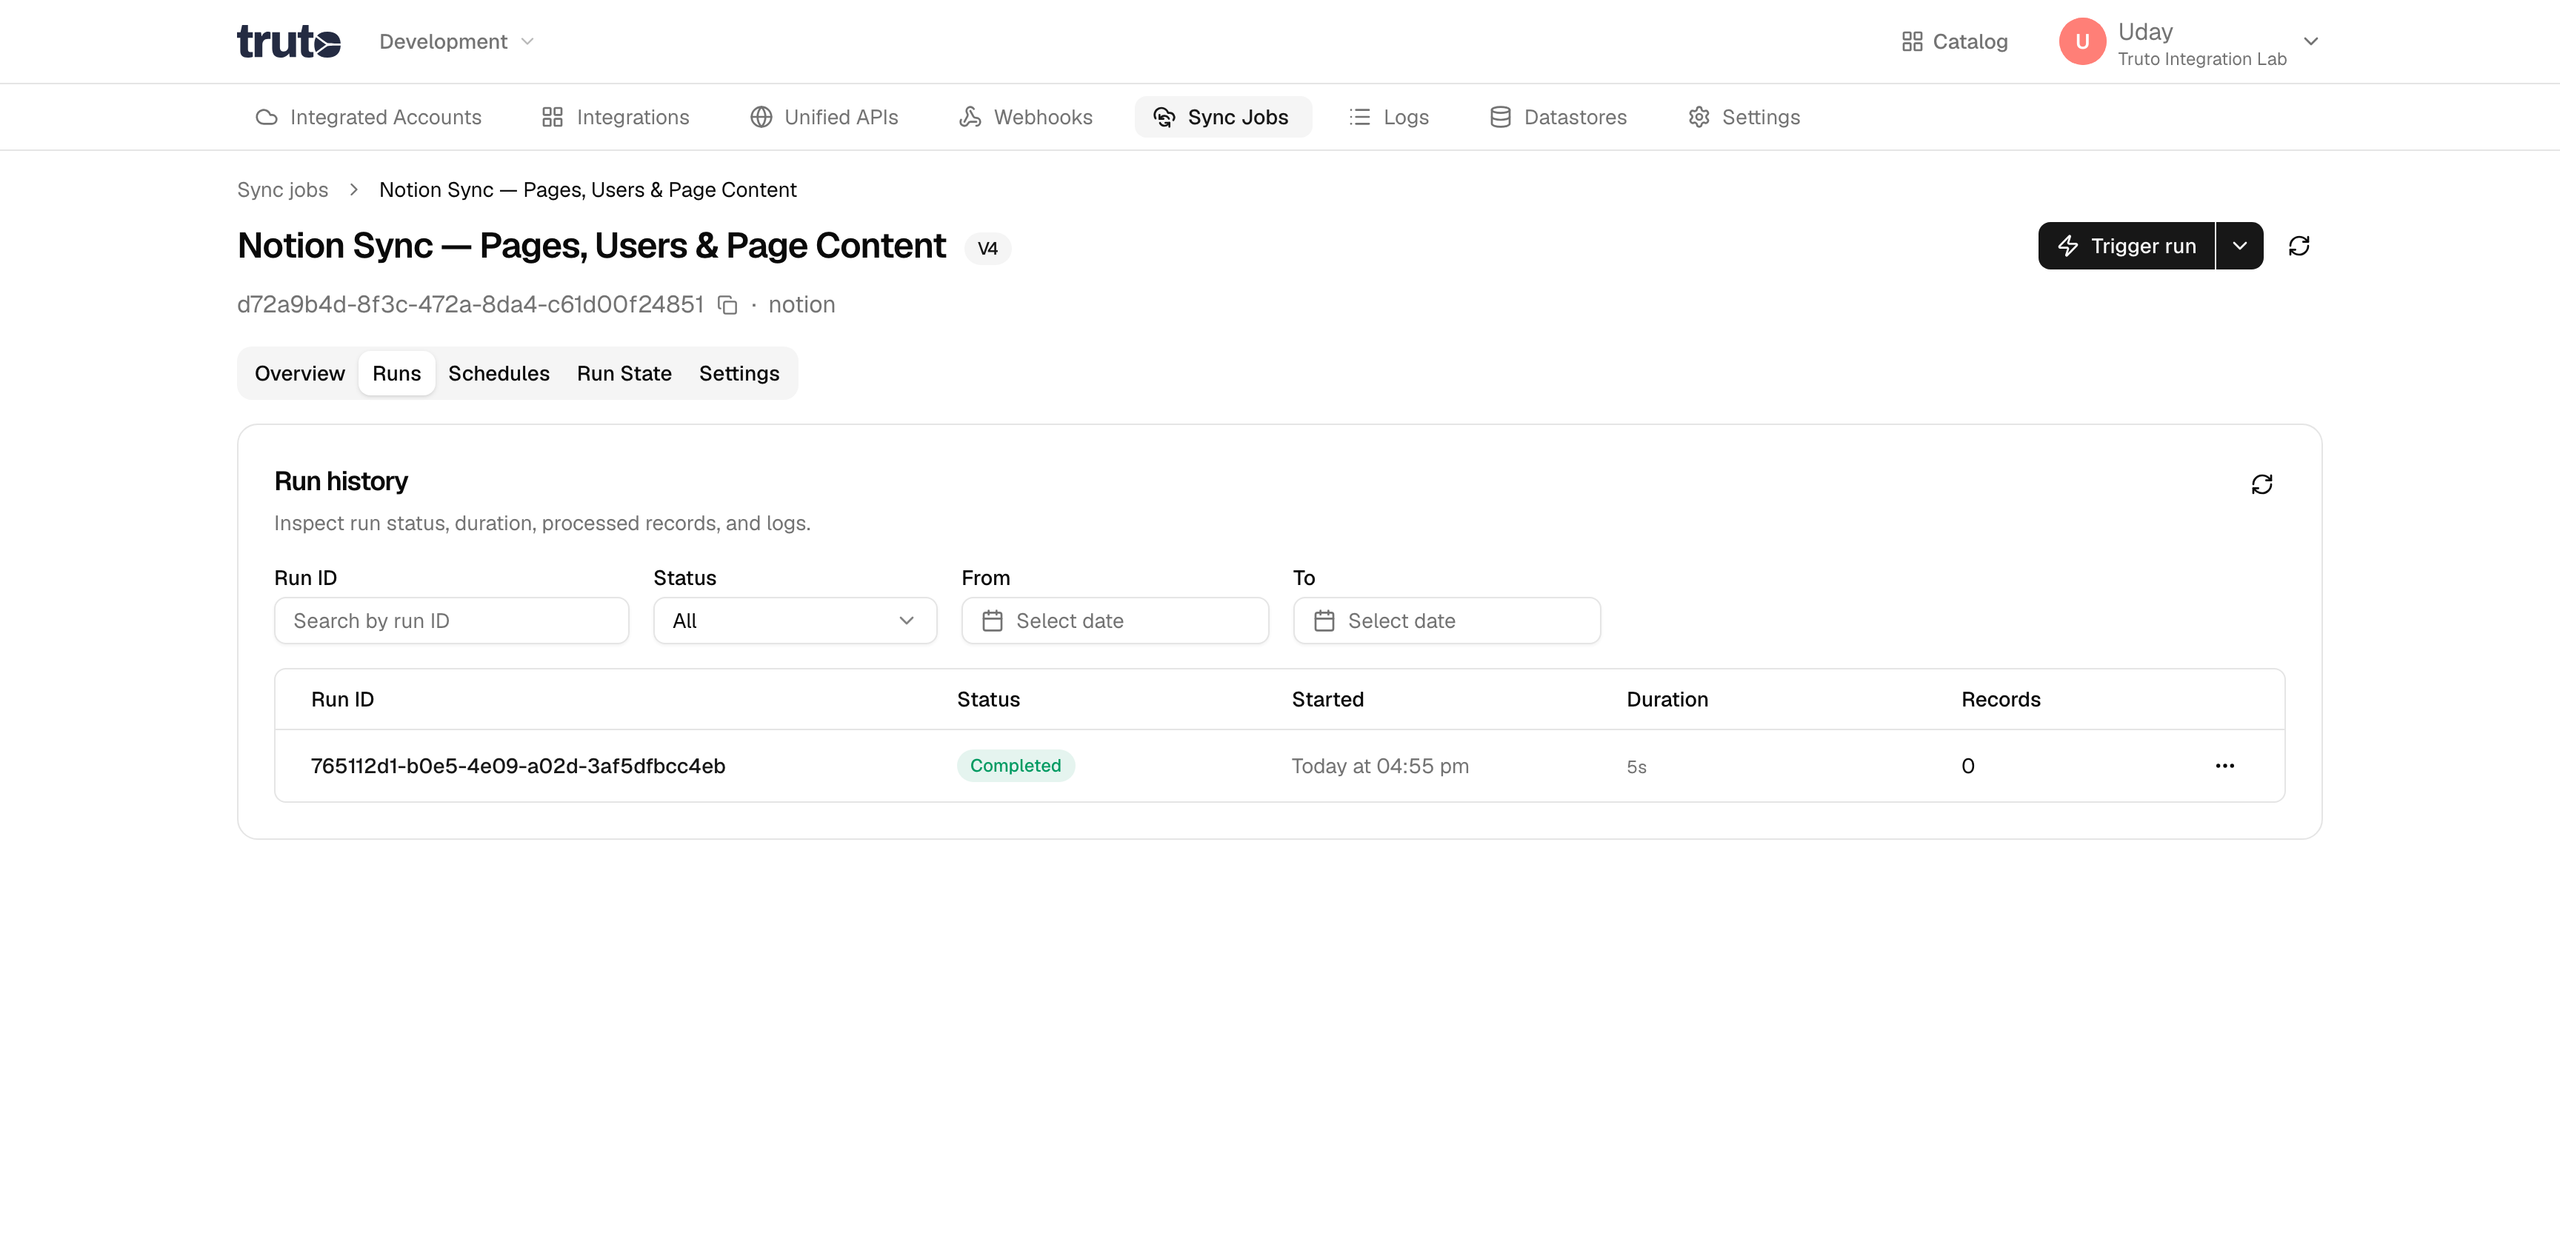Click the Settings gear icon in navigation

click(x=1699, y=117)
